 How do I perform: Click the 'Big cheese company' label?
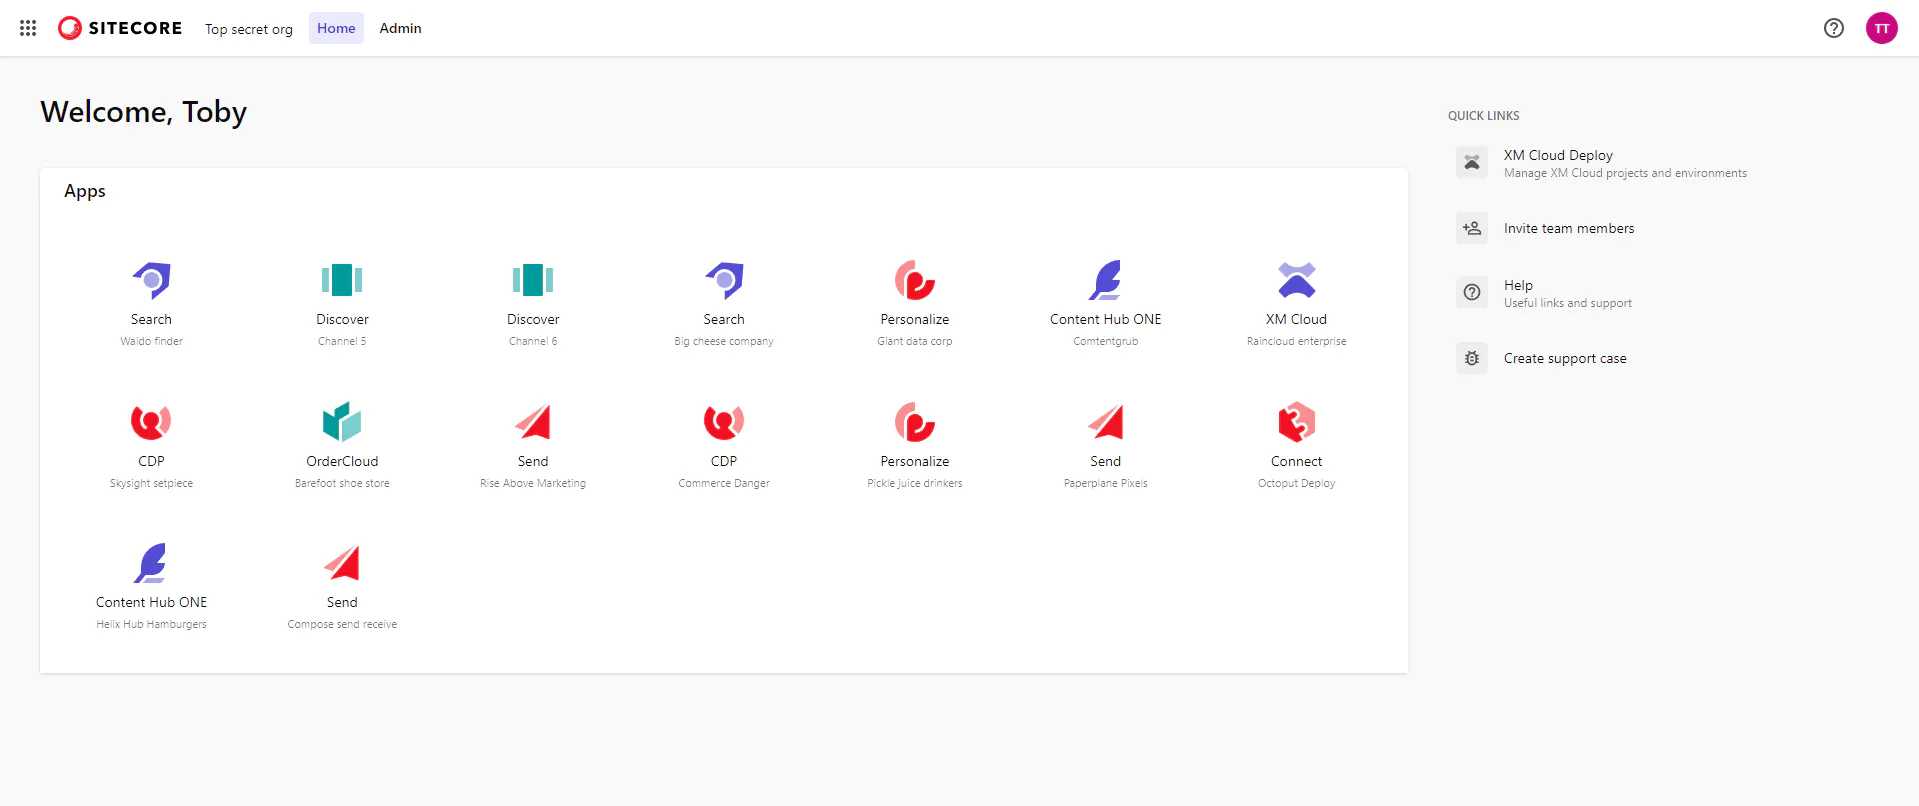(724, 341)
